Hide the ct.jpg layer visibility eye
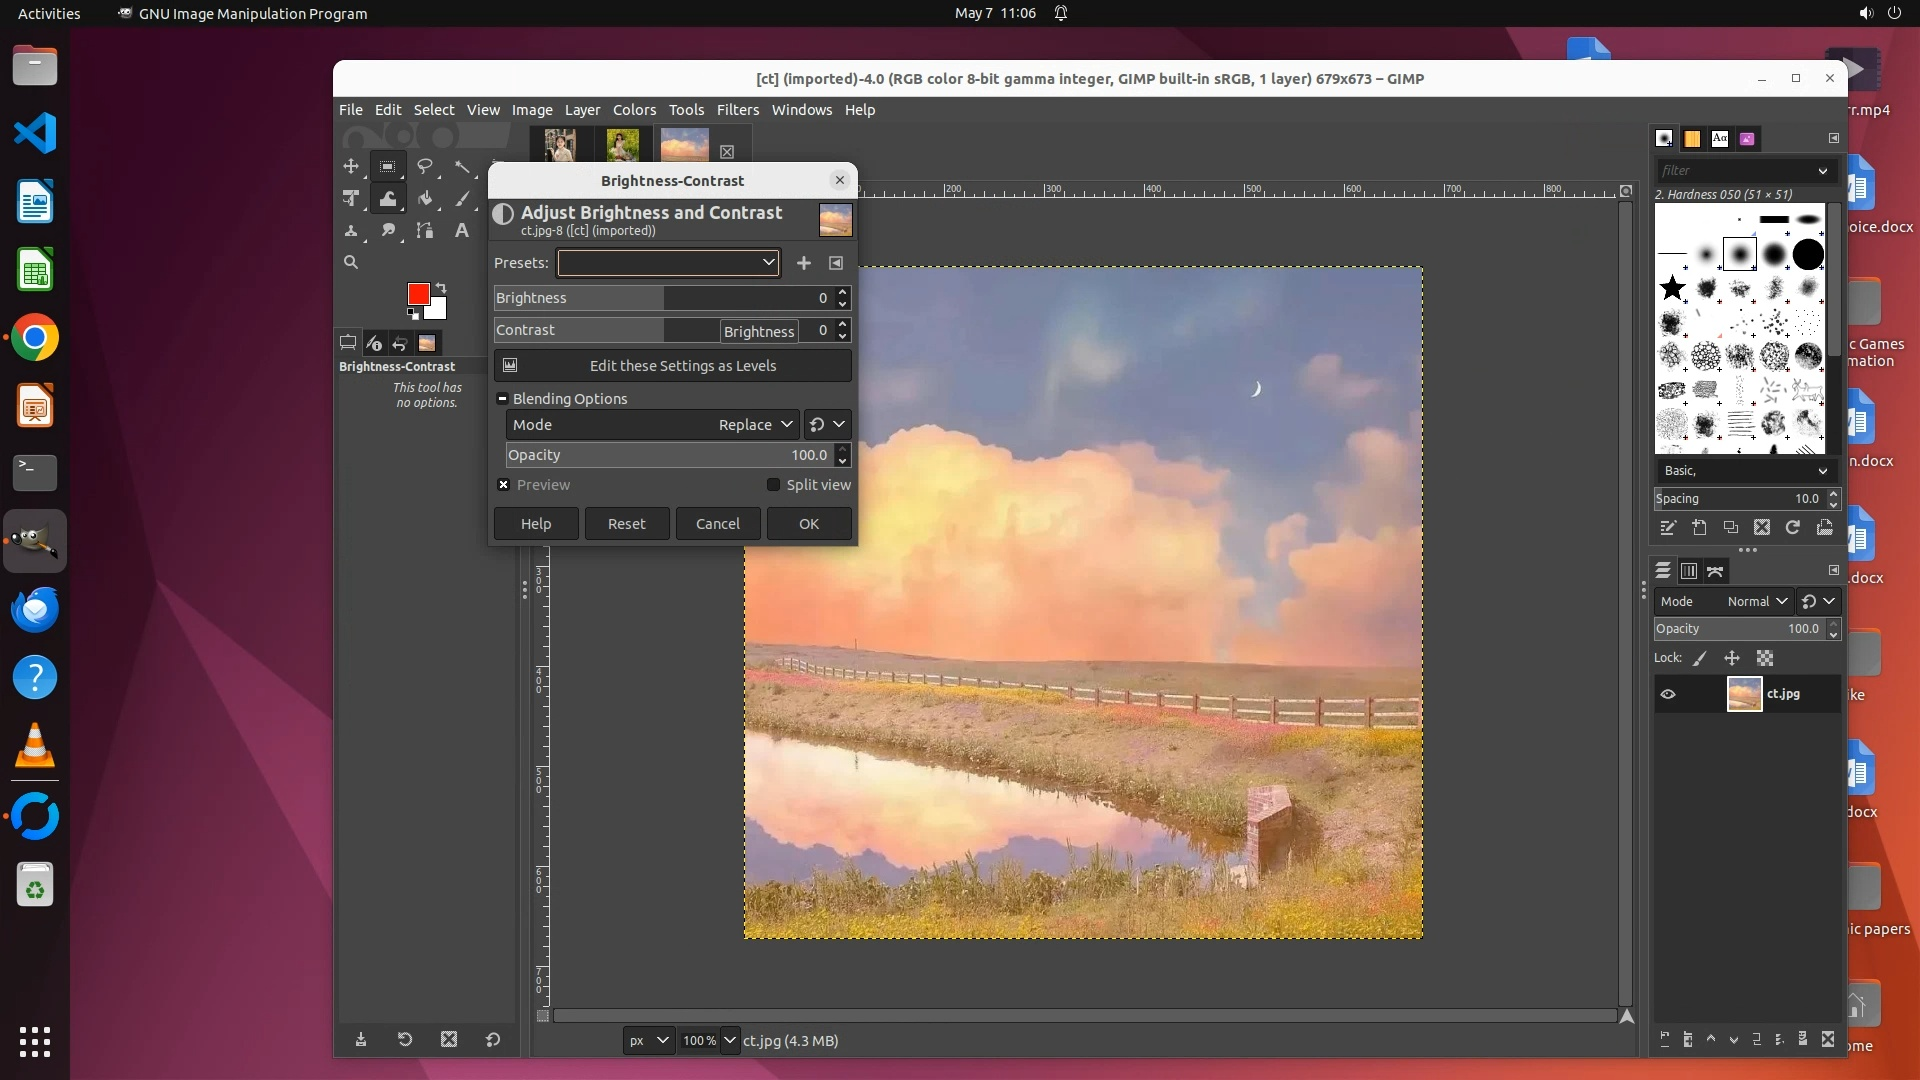The image size is (1920, 1080). tap(1668, 694)
